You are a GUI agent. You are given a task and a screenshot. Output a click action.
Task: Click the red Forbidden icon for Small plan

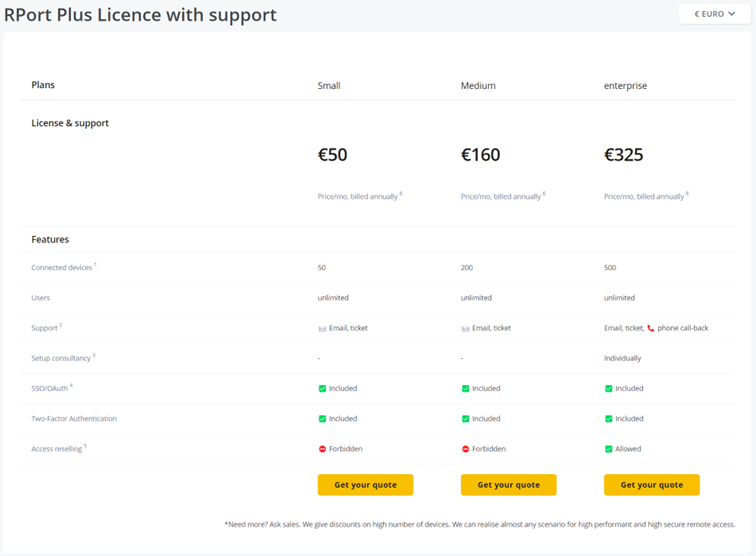tap(322, 449)
